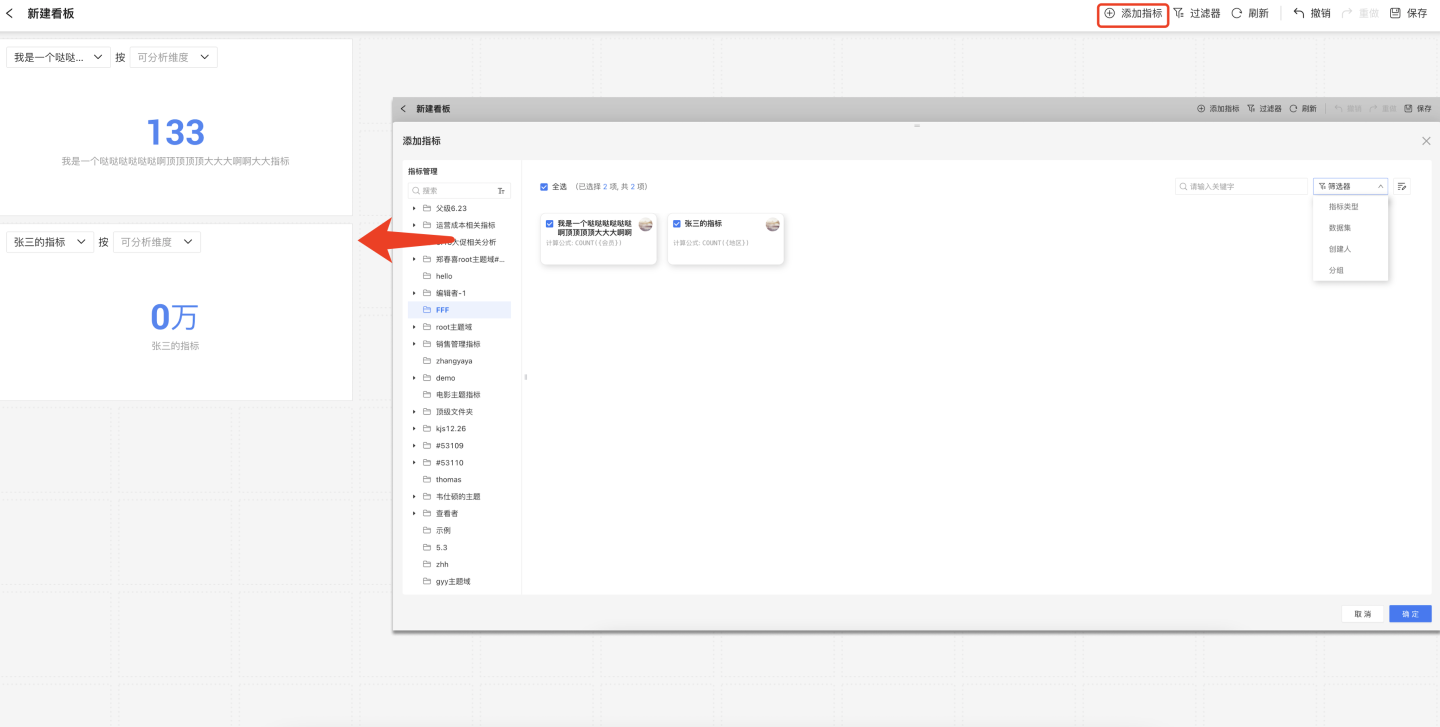Open the first card's 可分析维度 dropdown
The image size is (1440, 727).
point(173,58)
